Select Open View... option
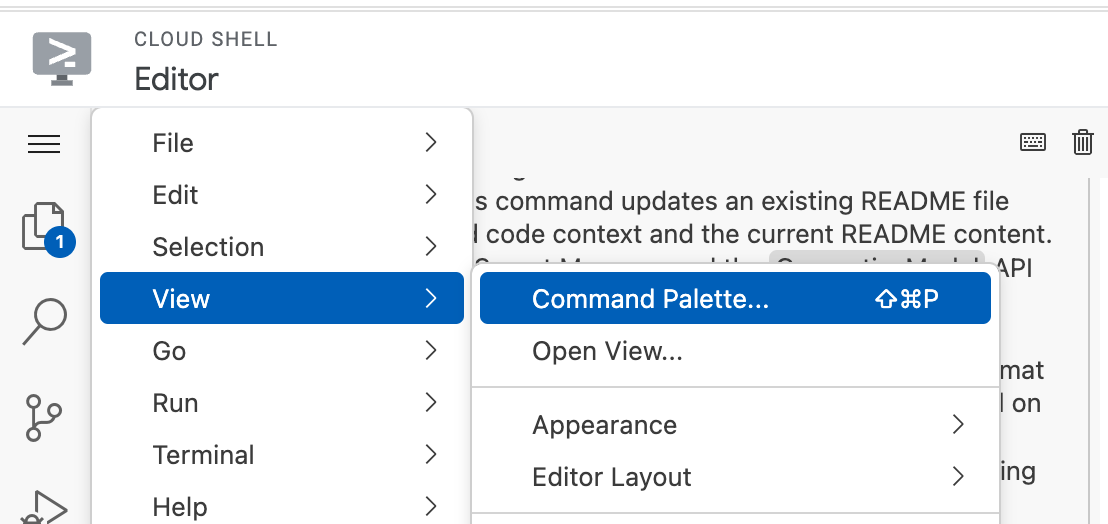 (x=607, y=351)
